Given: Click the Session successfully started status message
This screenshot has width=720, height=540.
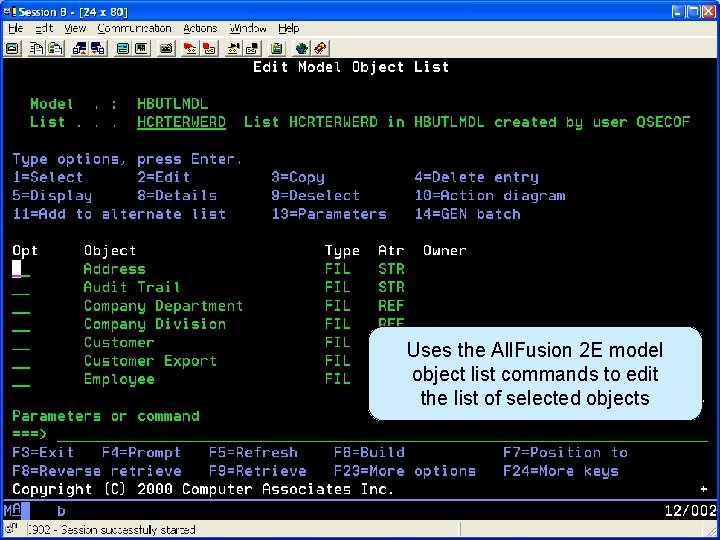Looking at the screenshot, I should coord(111,529).
